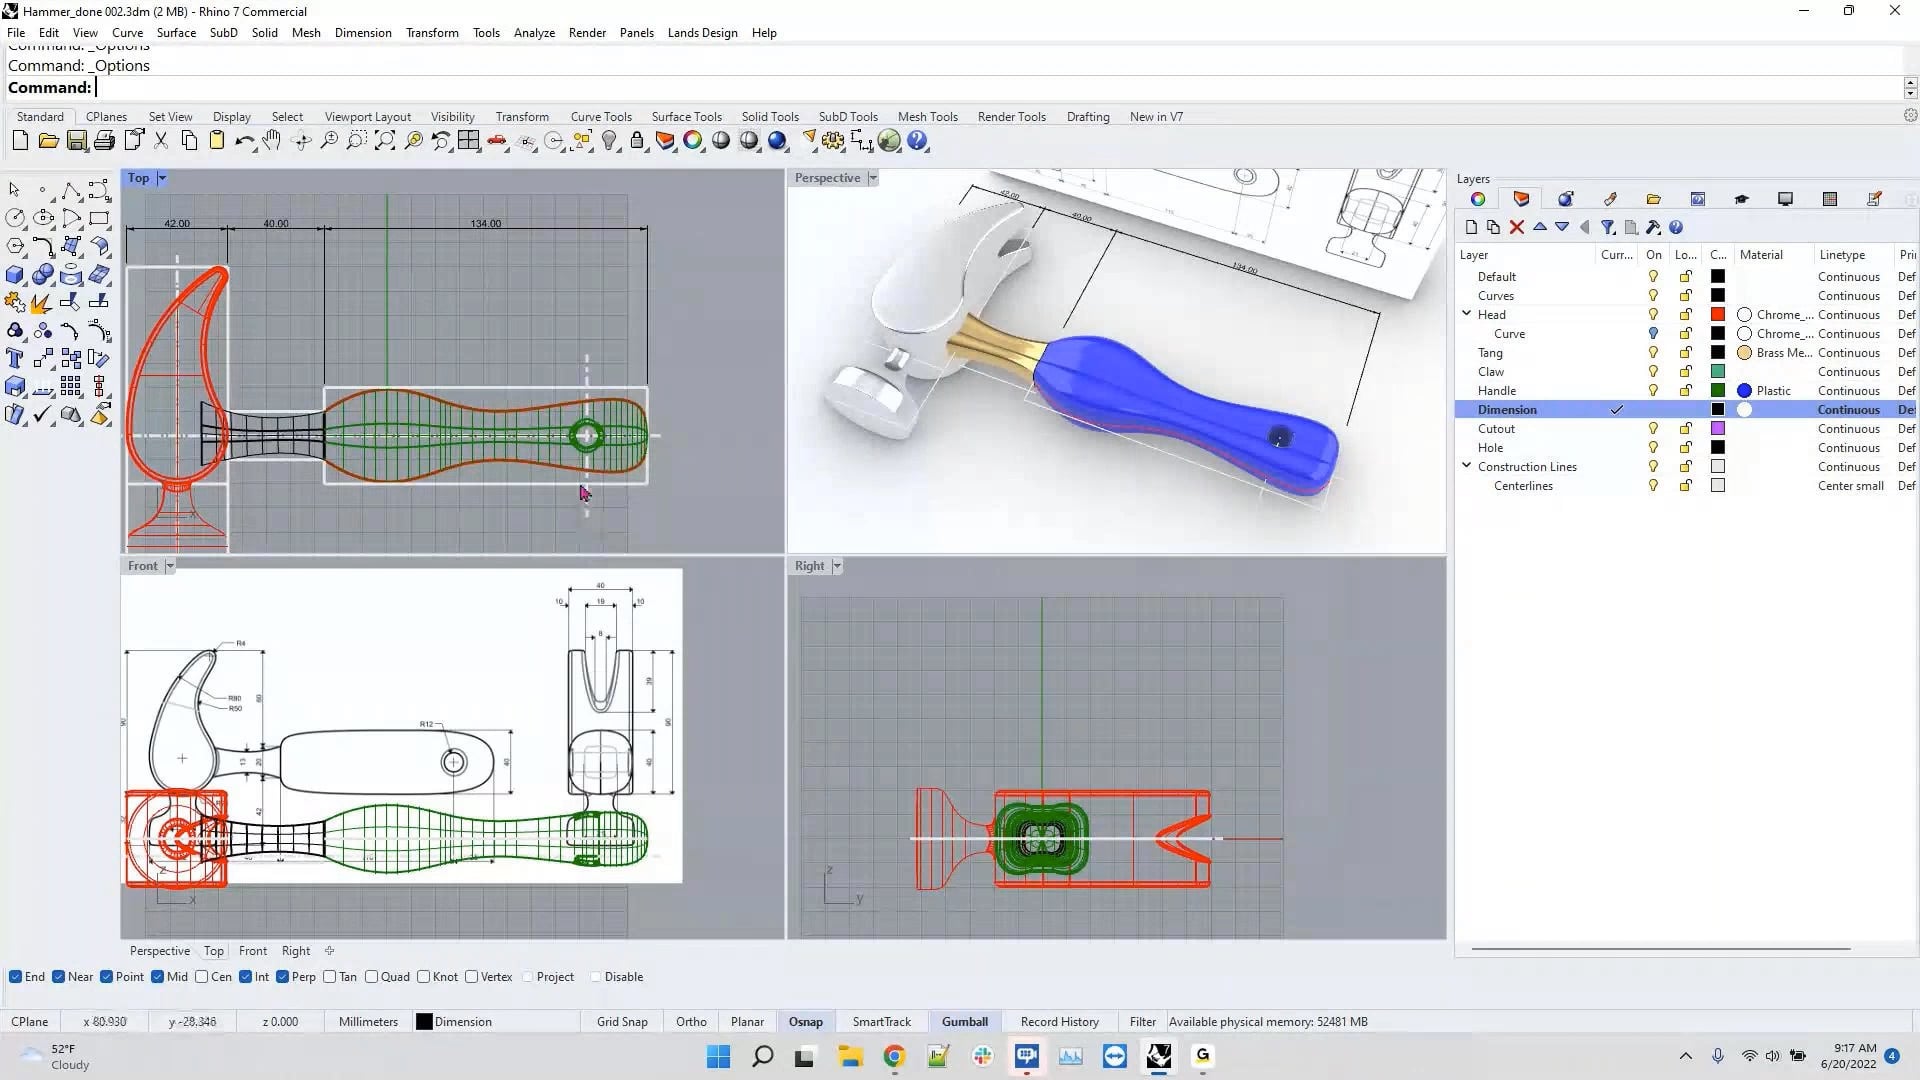
Task: Delete the selected layer with red X icon
Action: pyautogui.click(x=1517, y=227)
